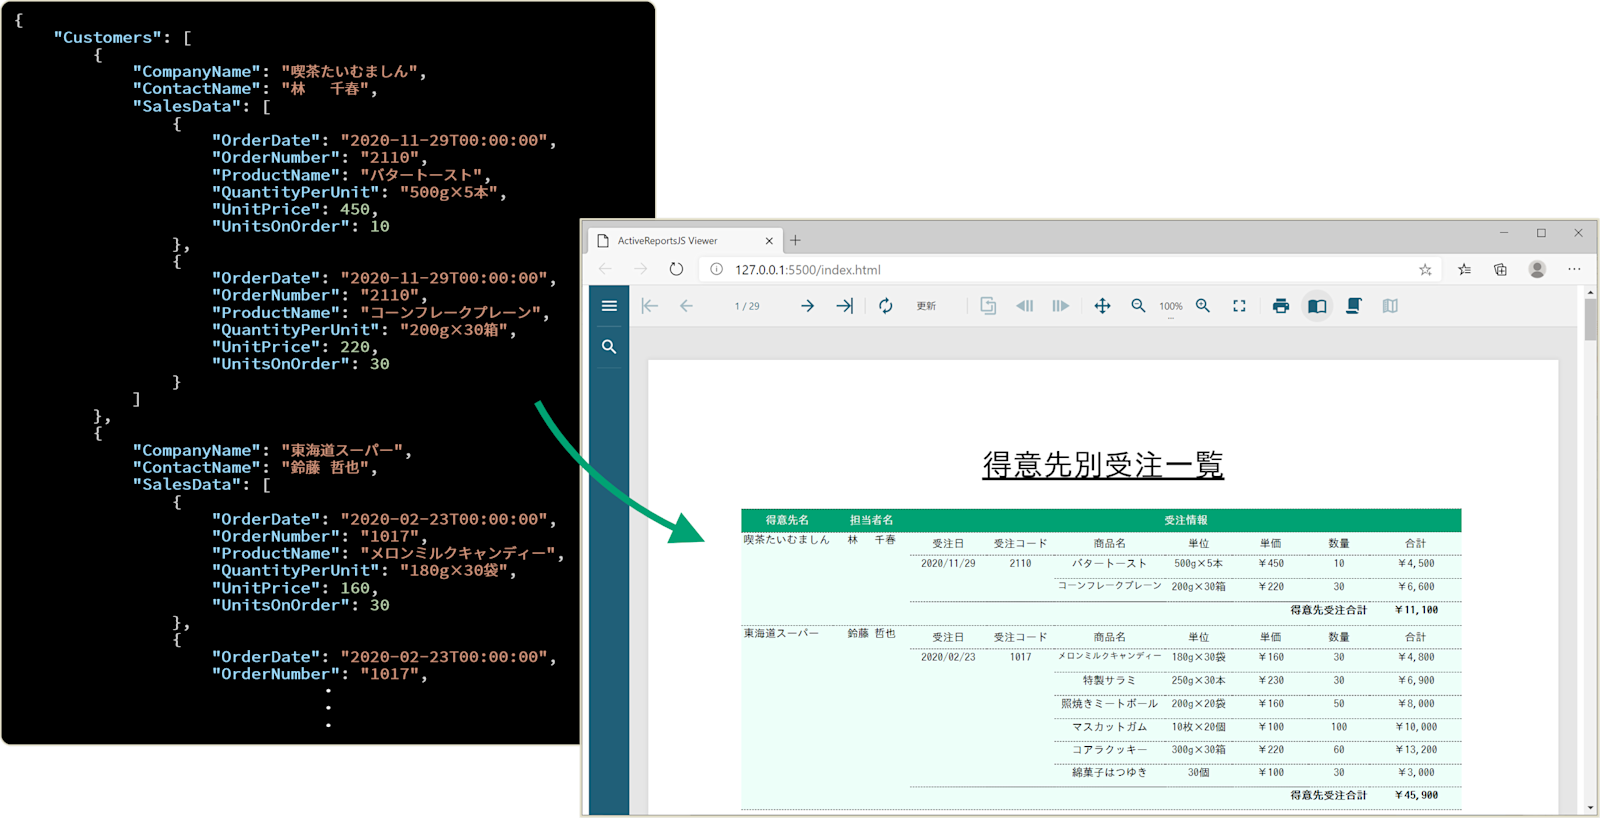
Task: Click the browser vertical scrollbar thumb
Action: [1590, 320]
